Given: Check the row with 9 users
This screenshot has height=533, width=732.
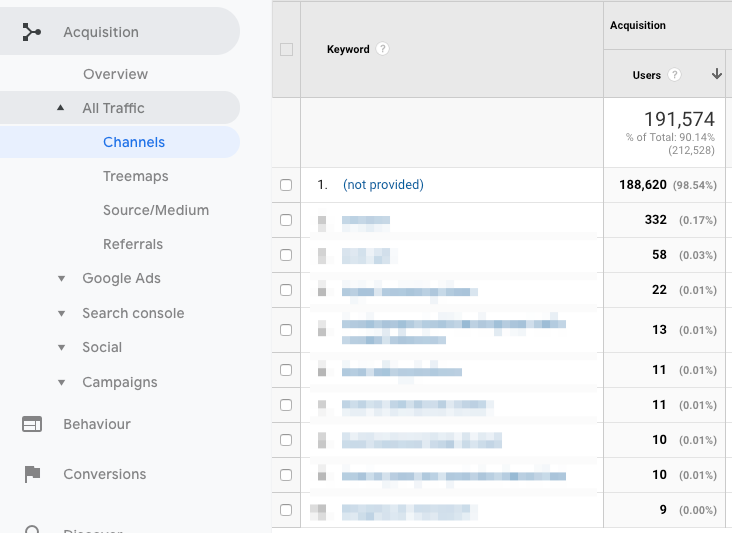Looking at the screenshot, I should (x=286, y=510).
